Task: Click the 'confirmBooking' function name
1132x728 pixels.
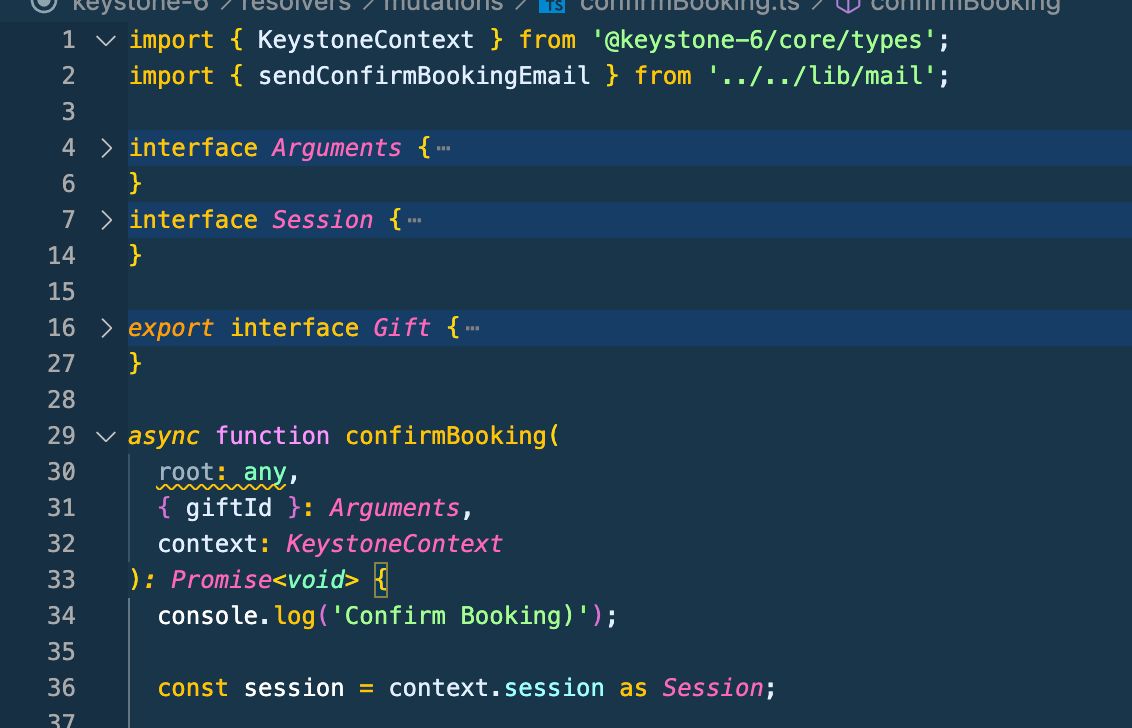Action: click(446, 436)
